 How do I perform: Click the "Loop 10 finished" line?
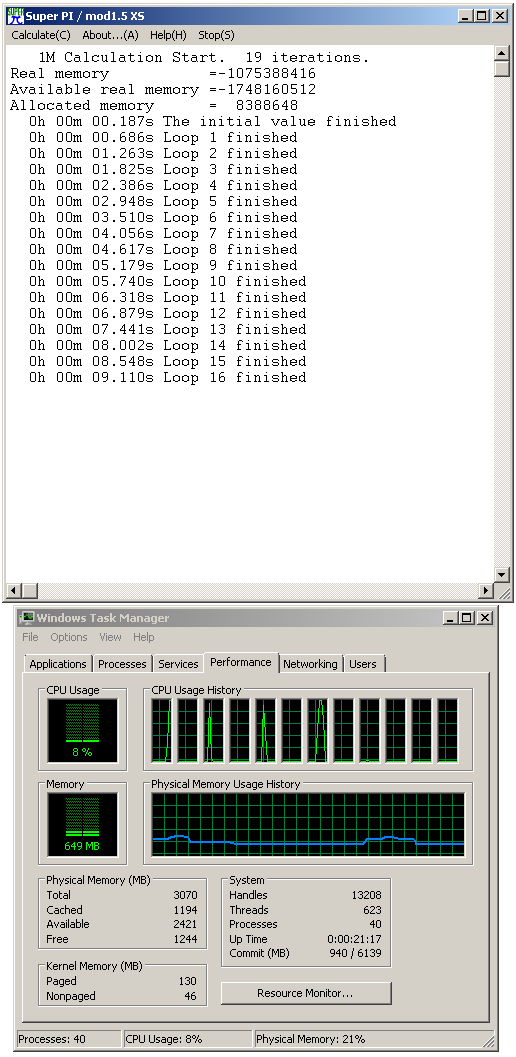tap(167, 282)
